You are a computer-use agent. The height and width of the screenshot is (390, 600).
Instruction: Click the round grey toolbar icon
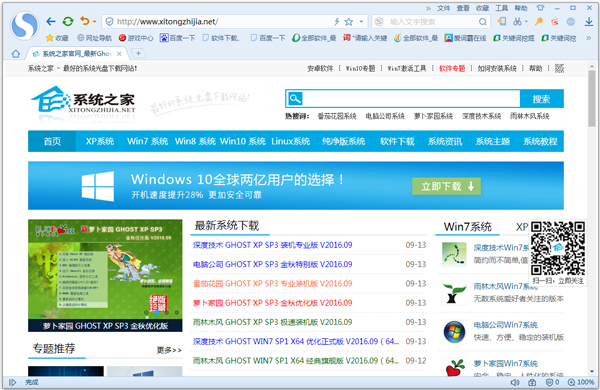pyautogui.click(x=571, y=22)
